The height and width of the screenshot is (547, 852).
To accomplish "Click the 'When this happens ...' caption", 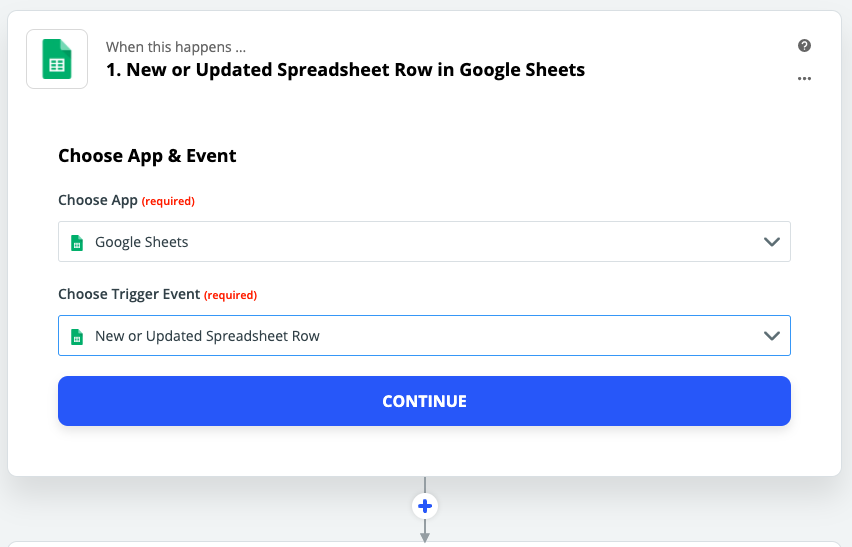I will tap(176, 47).
